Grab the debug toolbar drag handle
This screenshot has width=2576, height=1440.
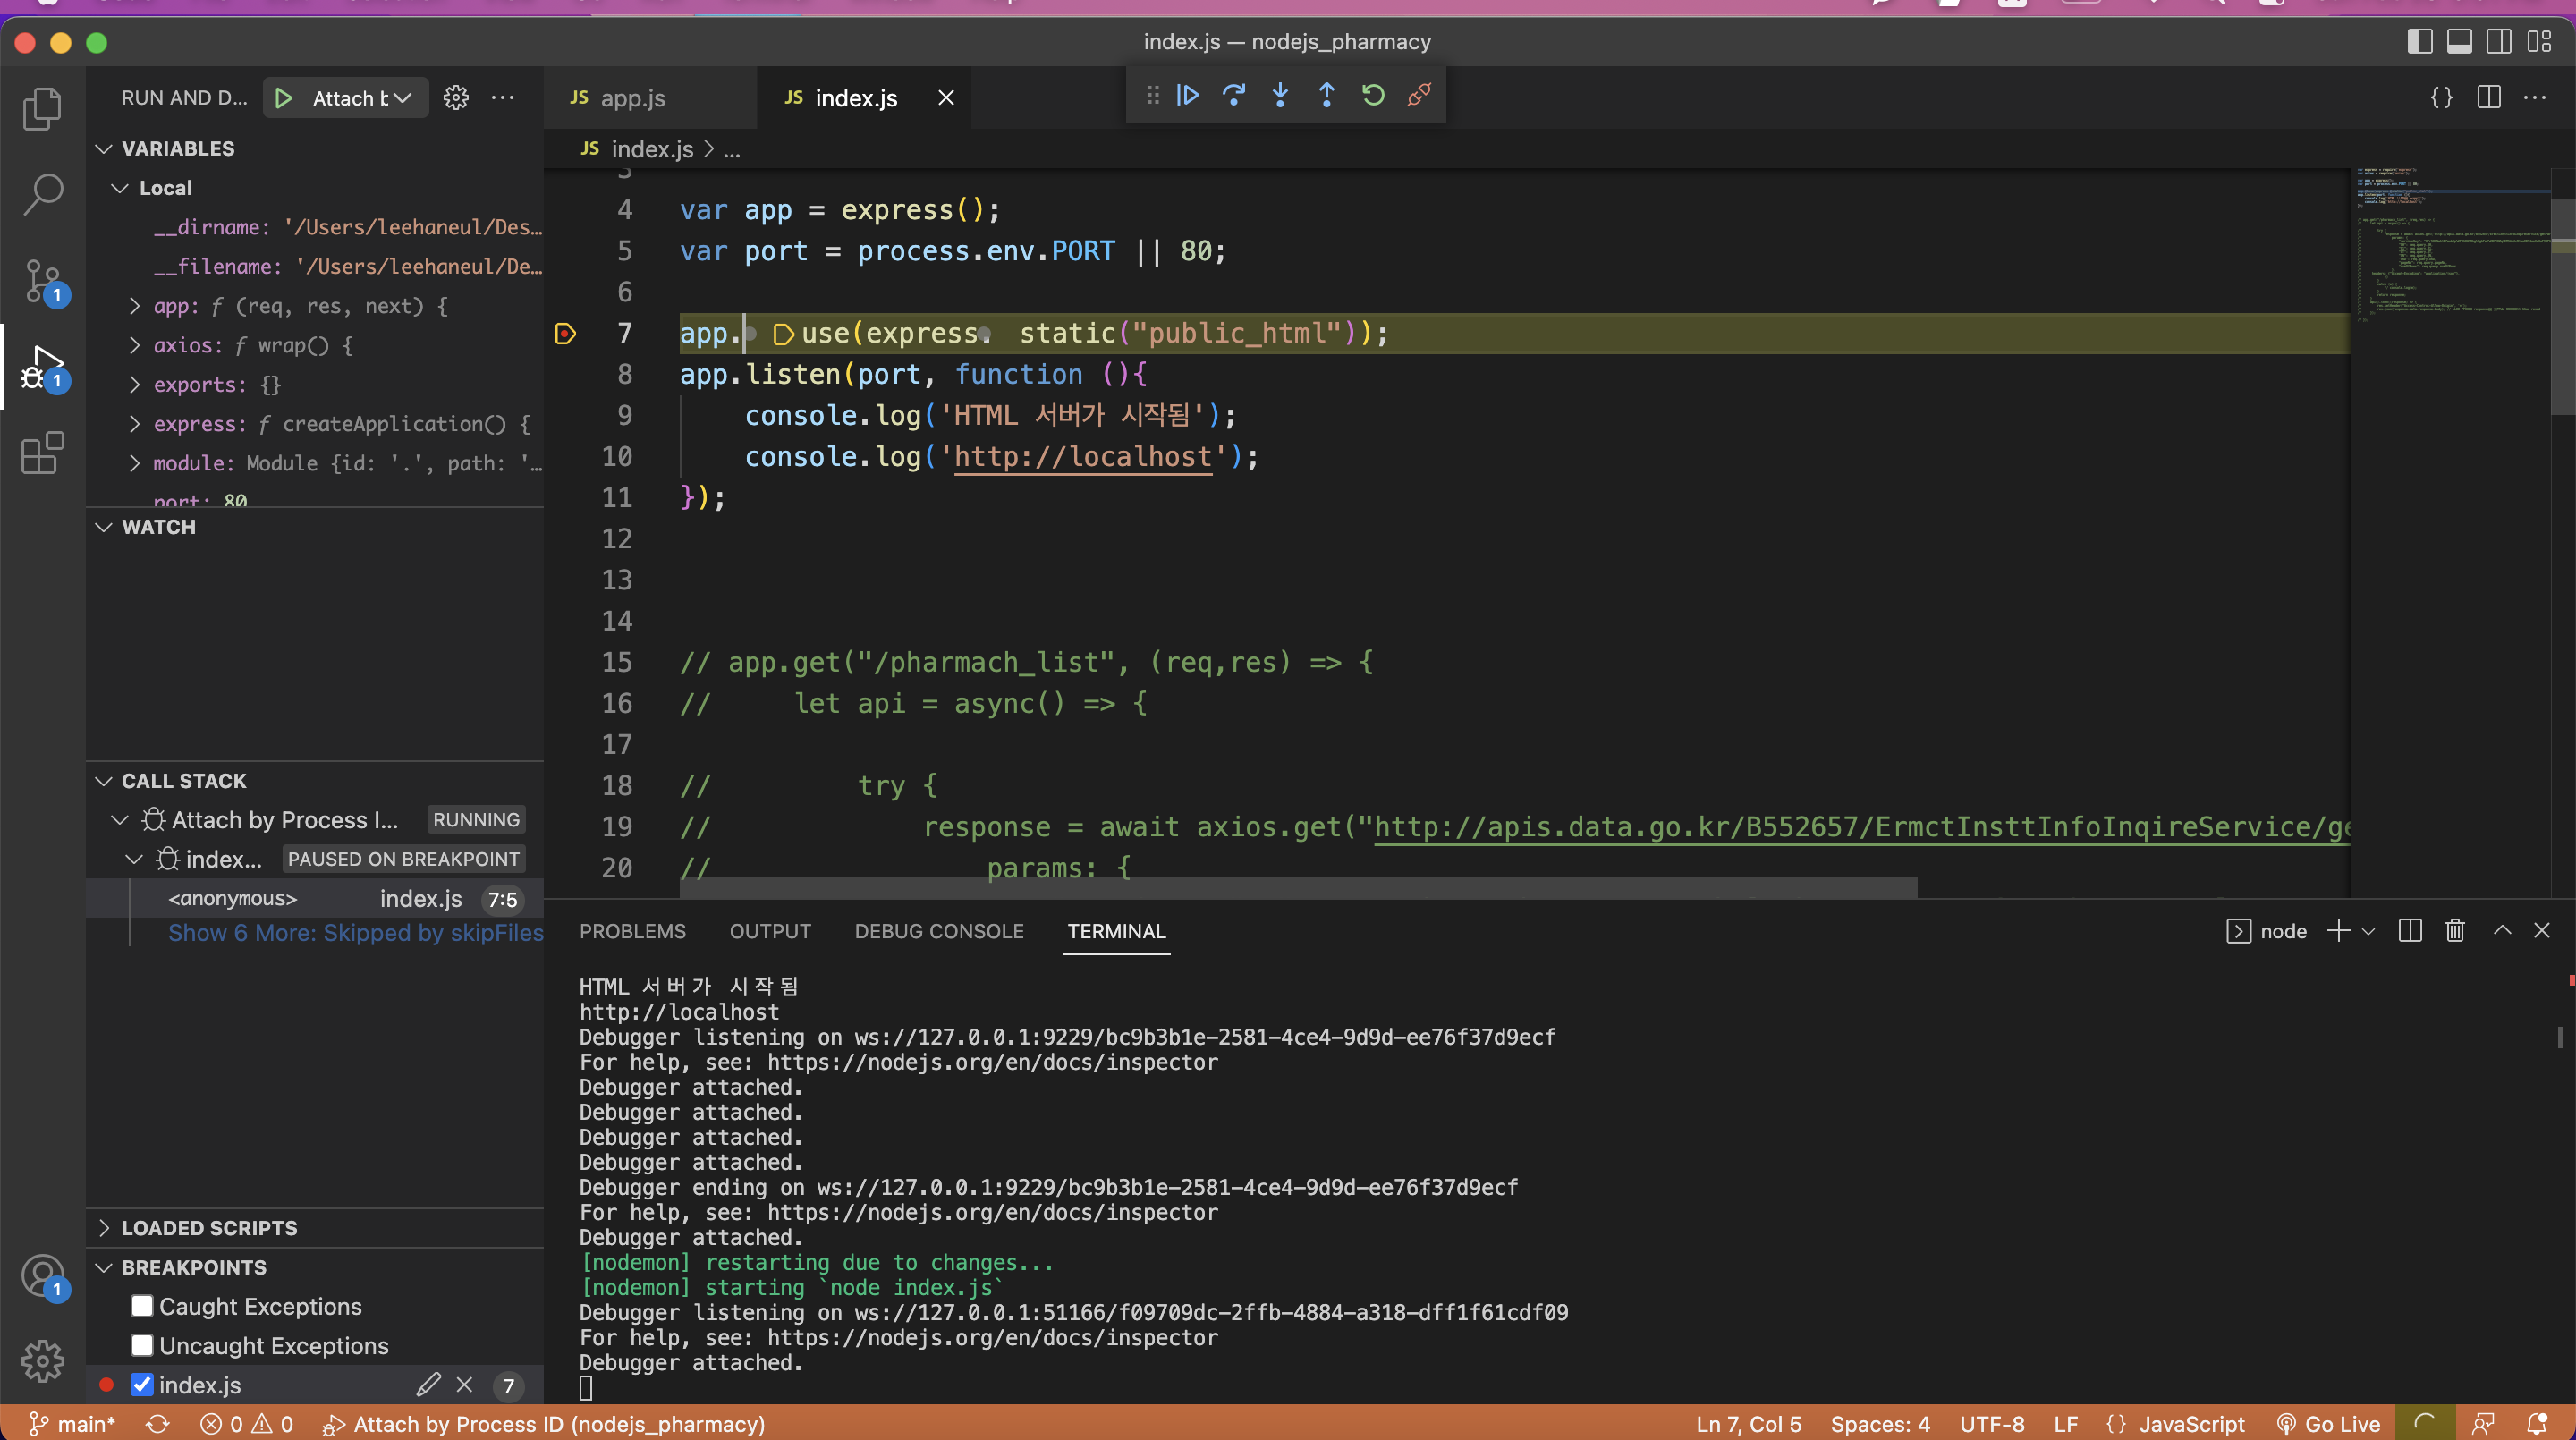click(x=1152, y=95)
